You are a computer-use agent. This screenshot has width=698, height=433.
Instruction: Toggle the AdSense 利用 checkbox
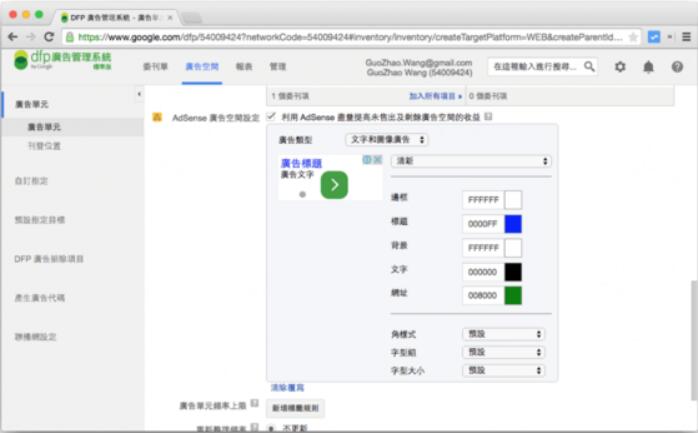click(272, 117)
